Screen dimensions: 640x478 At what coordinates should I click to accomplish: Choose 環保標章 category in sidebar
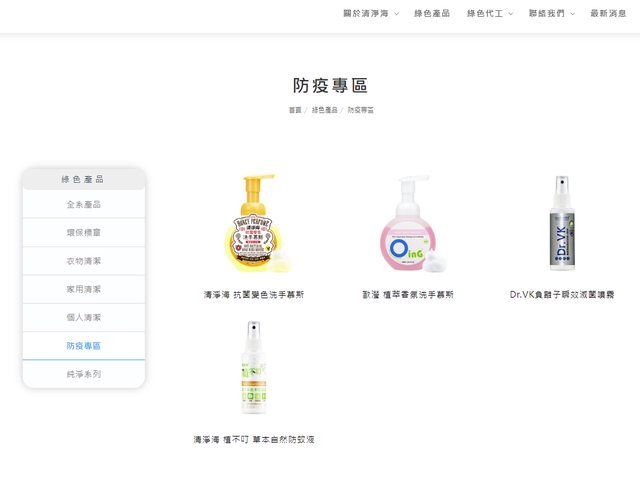[x=83, y=232]
